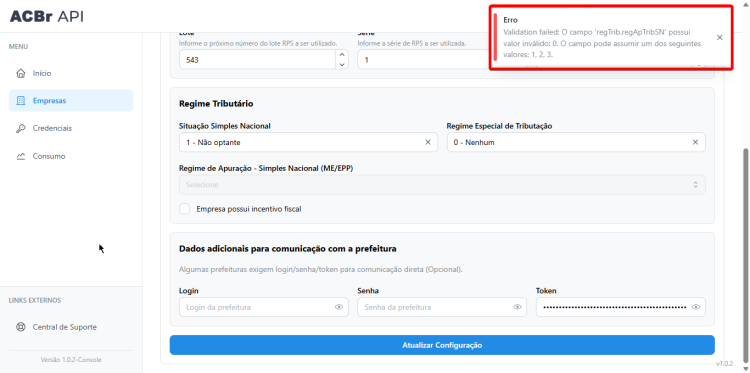Click the scrollbar down arrow
750x373 pixels.
tap(746, 369)
